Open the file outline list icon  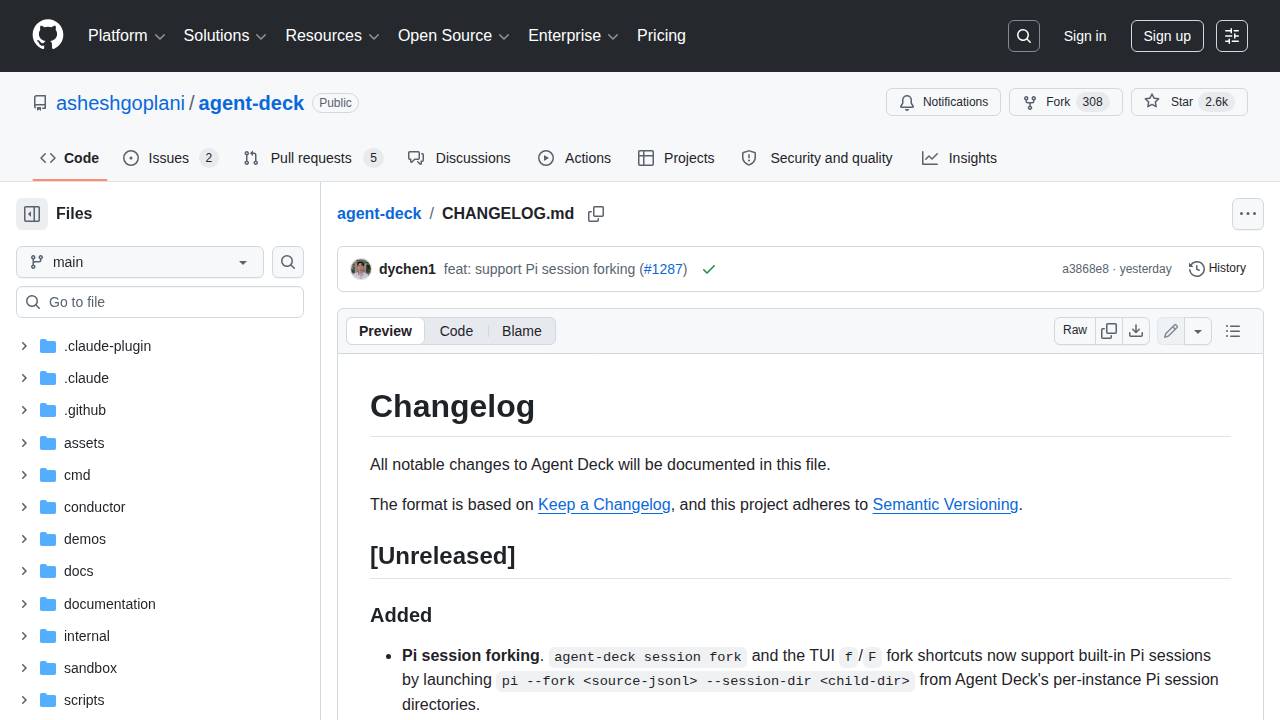pyautogui.click(x=1233, y=331)
